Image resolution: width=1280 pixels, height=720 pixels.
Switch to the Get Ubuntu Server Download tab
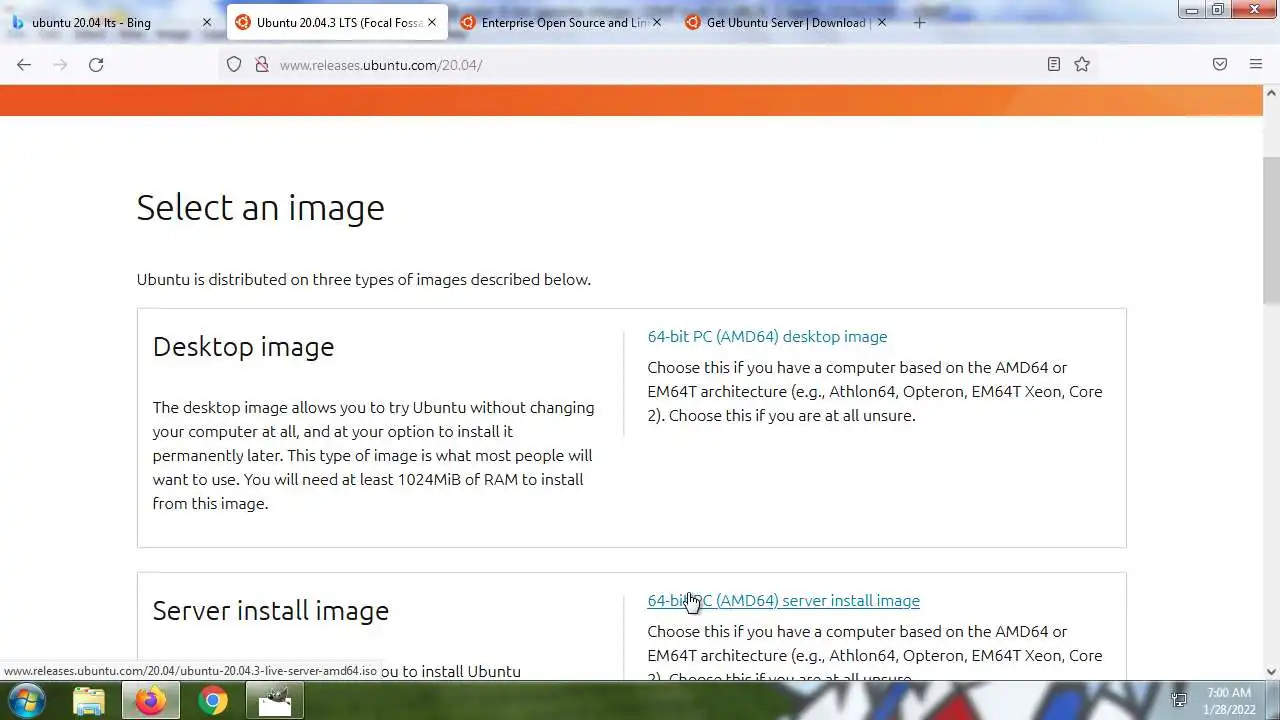coord(787,22)
